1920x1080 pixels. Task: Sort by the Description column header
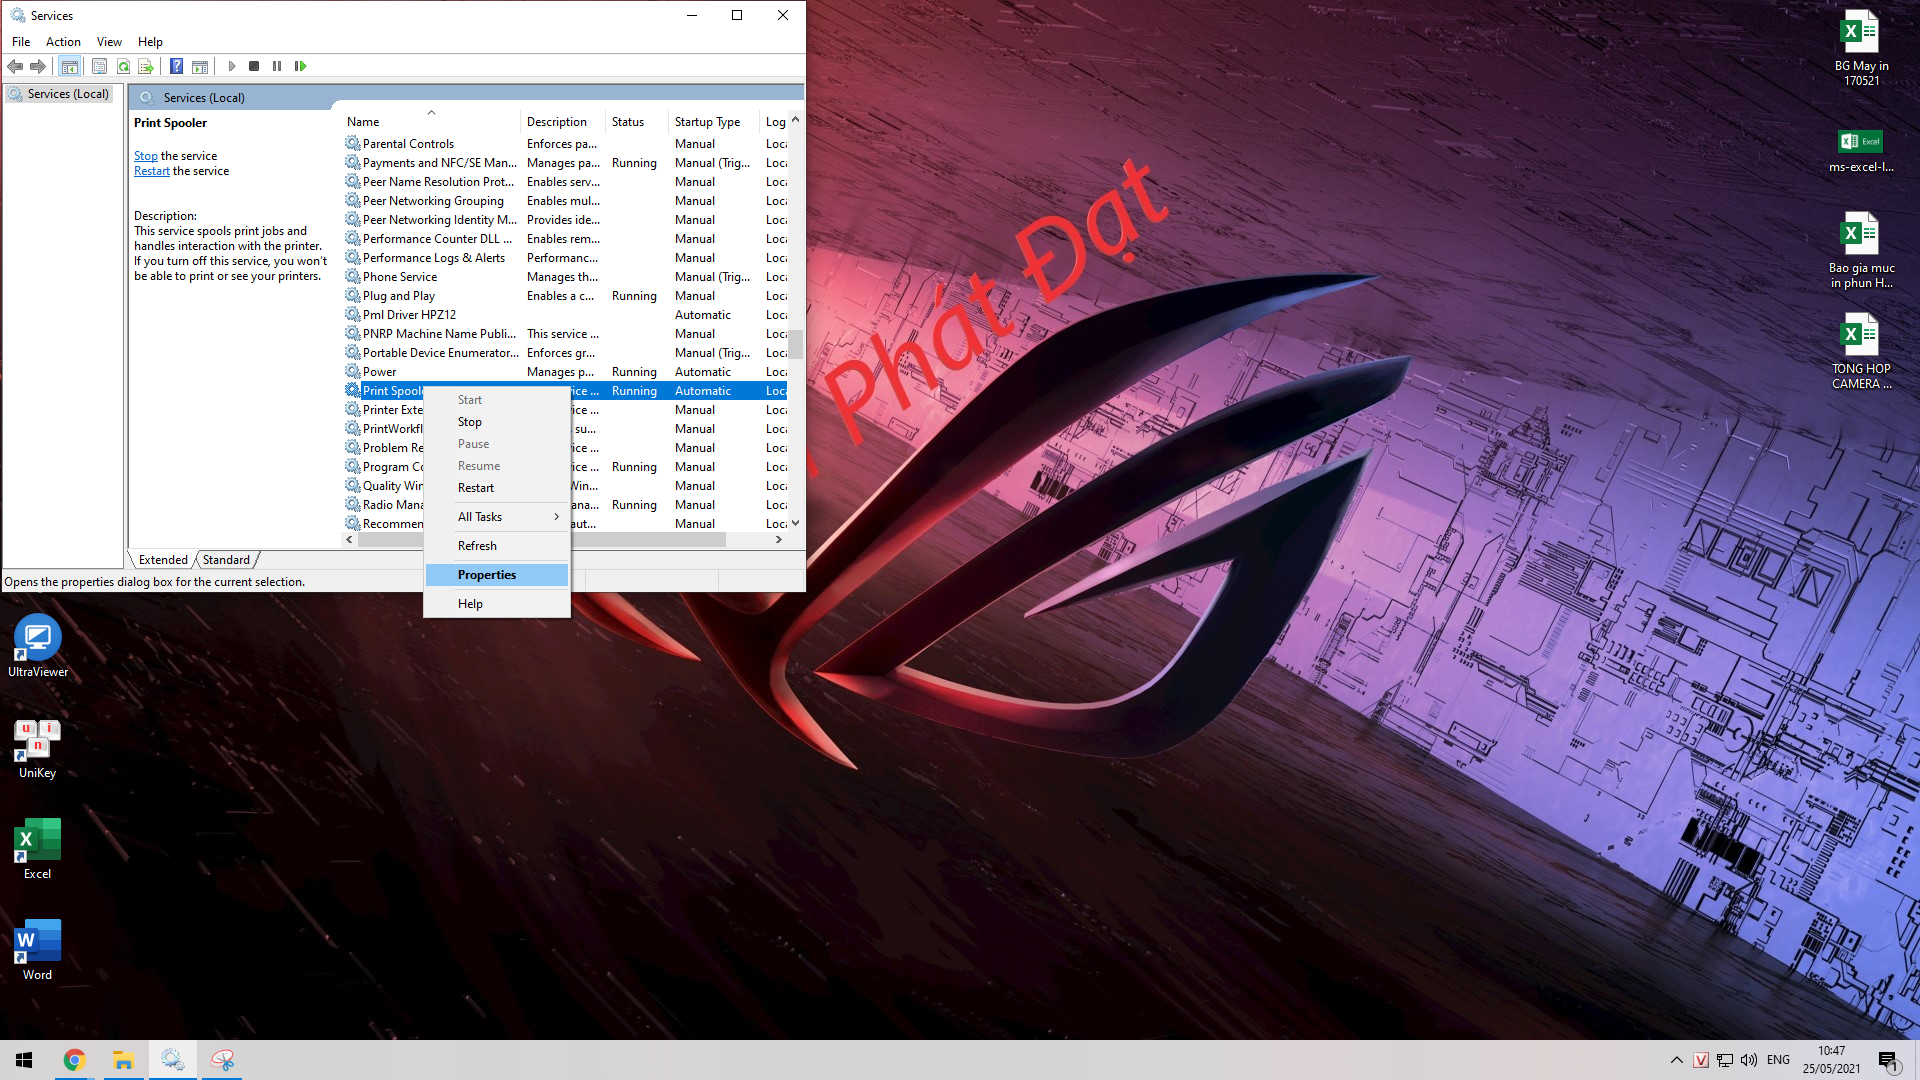[562, 122]
